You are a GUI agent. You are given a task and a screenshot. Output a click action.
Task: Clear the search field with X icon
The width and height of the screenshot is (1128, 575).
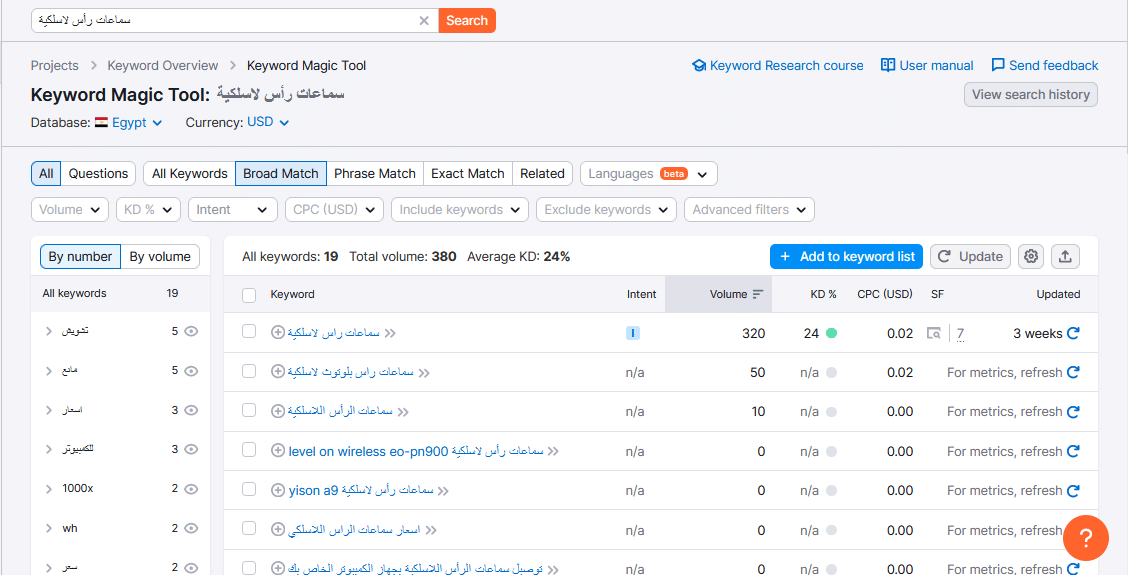click(424, 21)
